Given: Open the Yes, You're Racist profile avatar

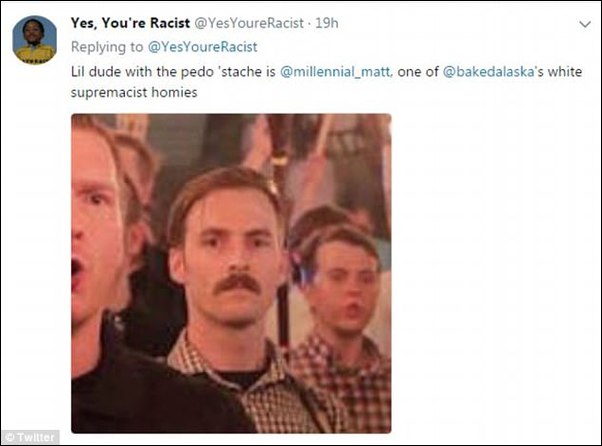Looking at the screenshot, I should click(x=35, y=40).
